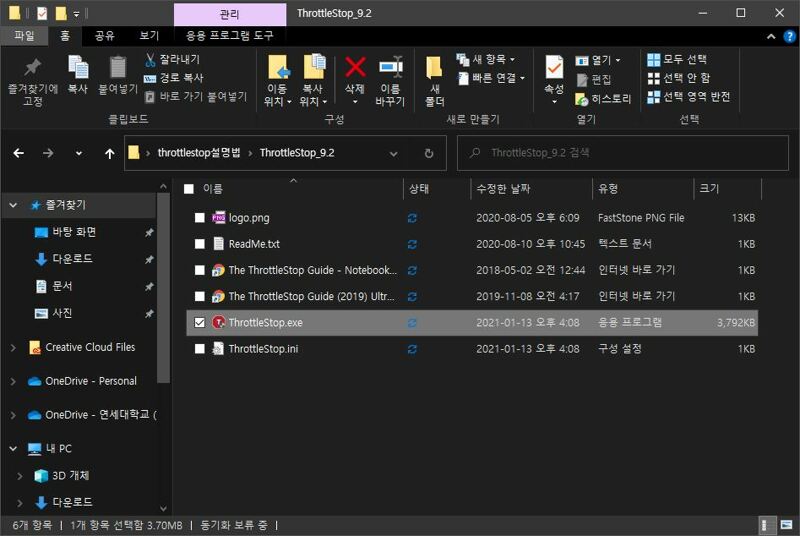Open 이동 위치 (Move to) dropdown

point(278,81)
